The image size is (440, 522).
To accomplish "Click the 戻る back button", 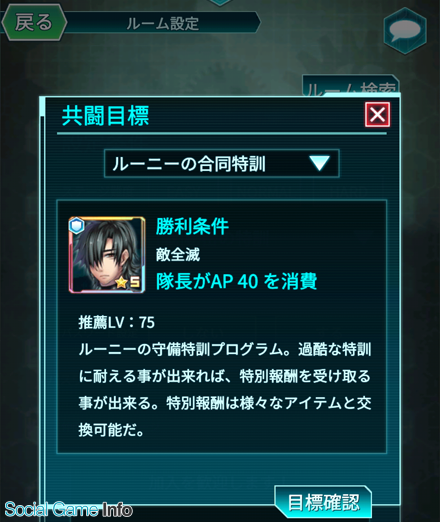I will point(34,23).
